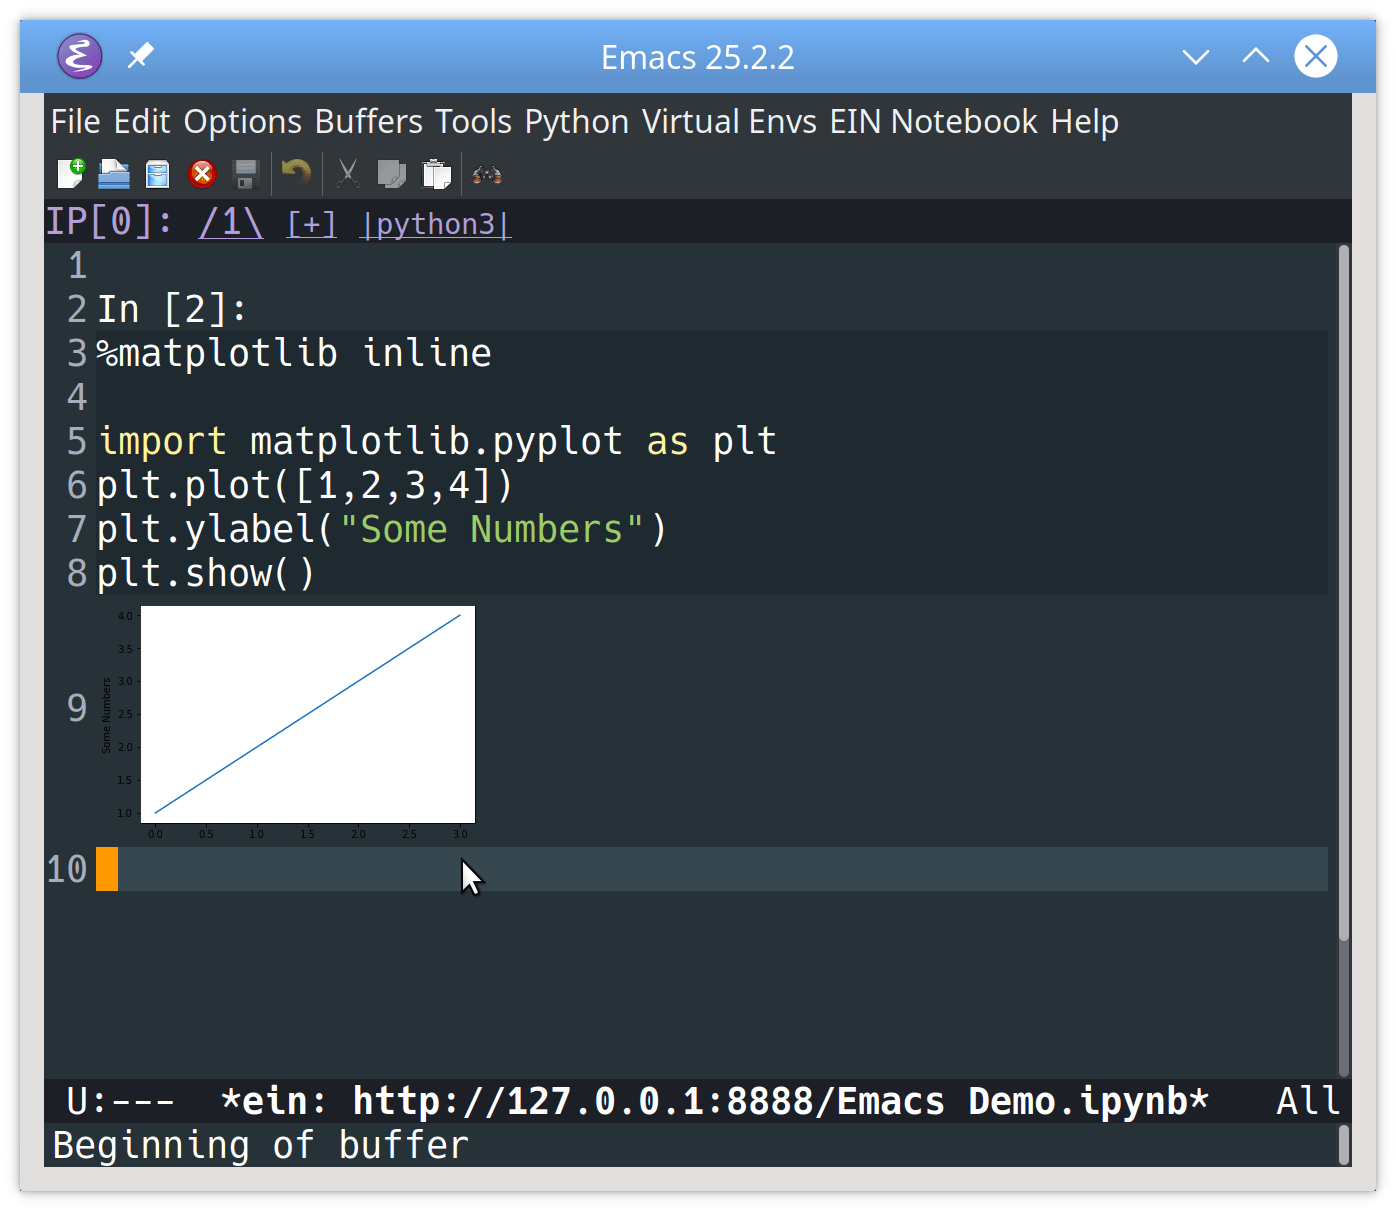Expand the window using the up chevron
Viewport: 1396px width, 1211px height.
pos(1256,56)
